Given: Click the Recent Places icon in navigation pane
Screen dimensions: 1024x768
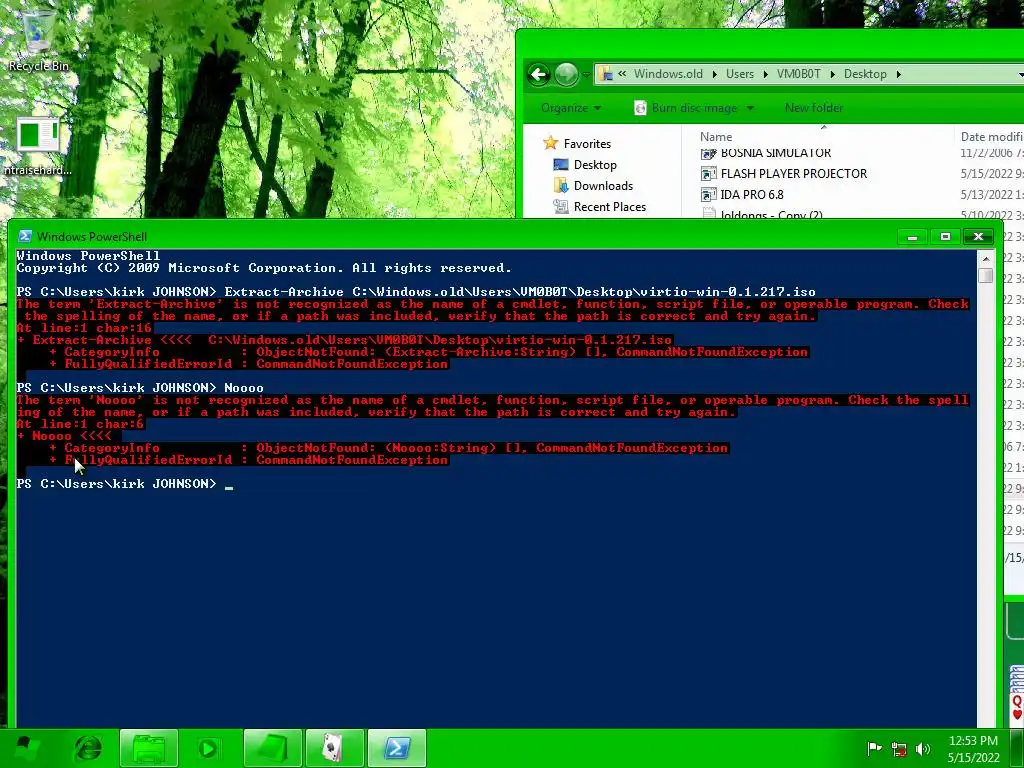Looking at the screenshot, I should pos(561,206).
